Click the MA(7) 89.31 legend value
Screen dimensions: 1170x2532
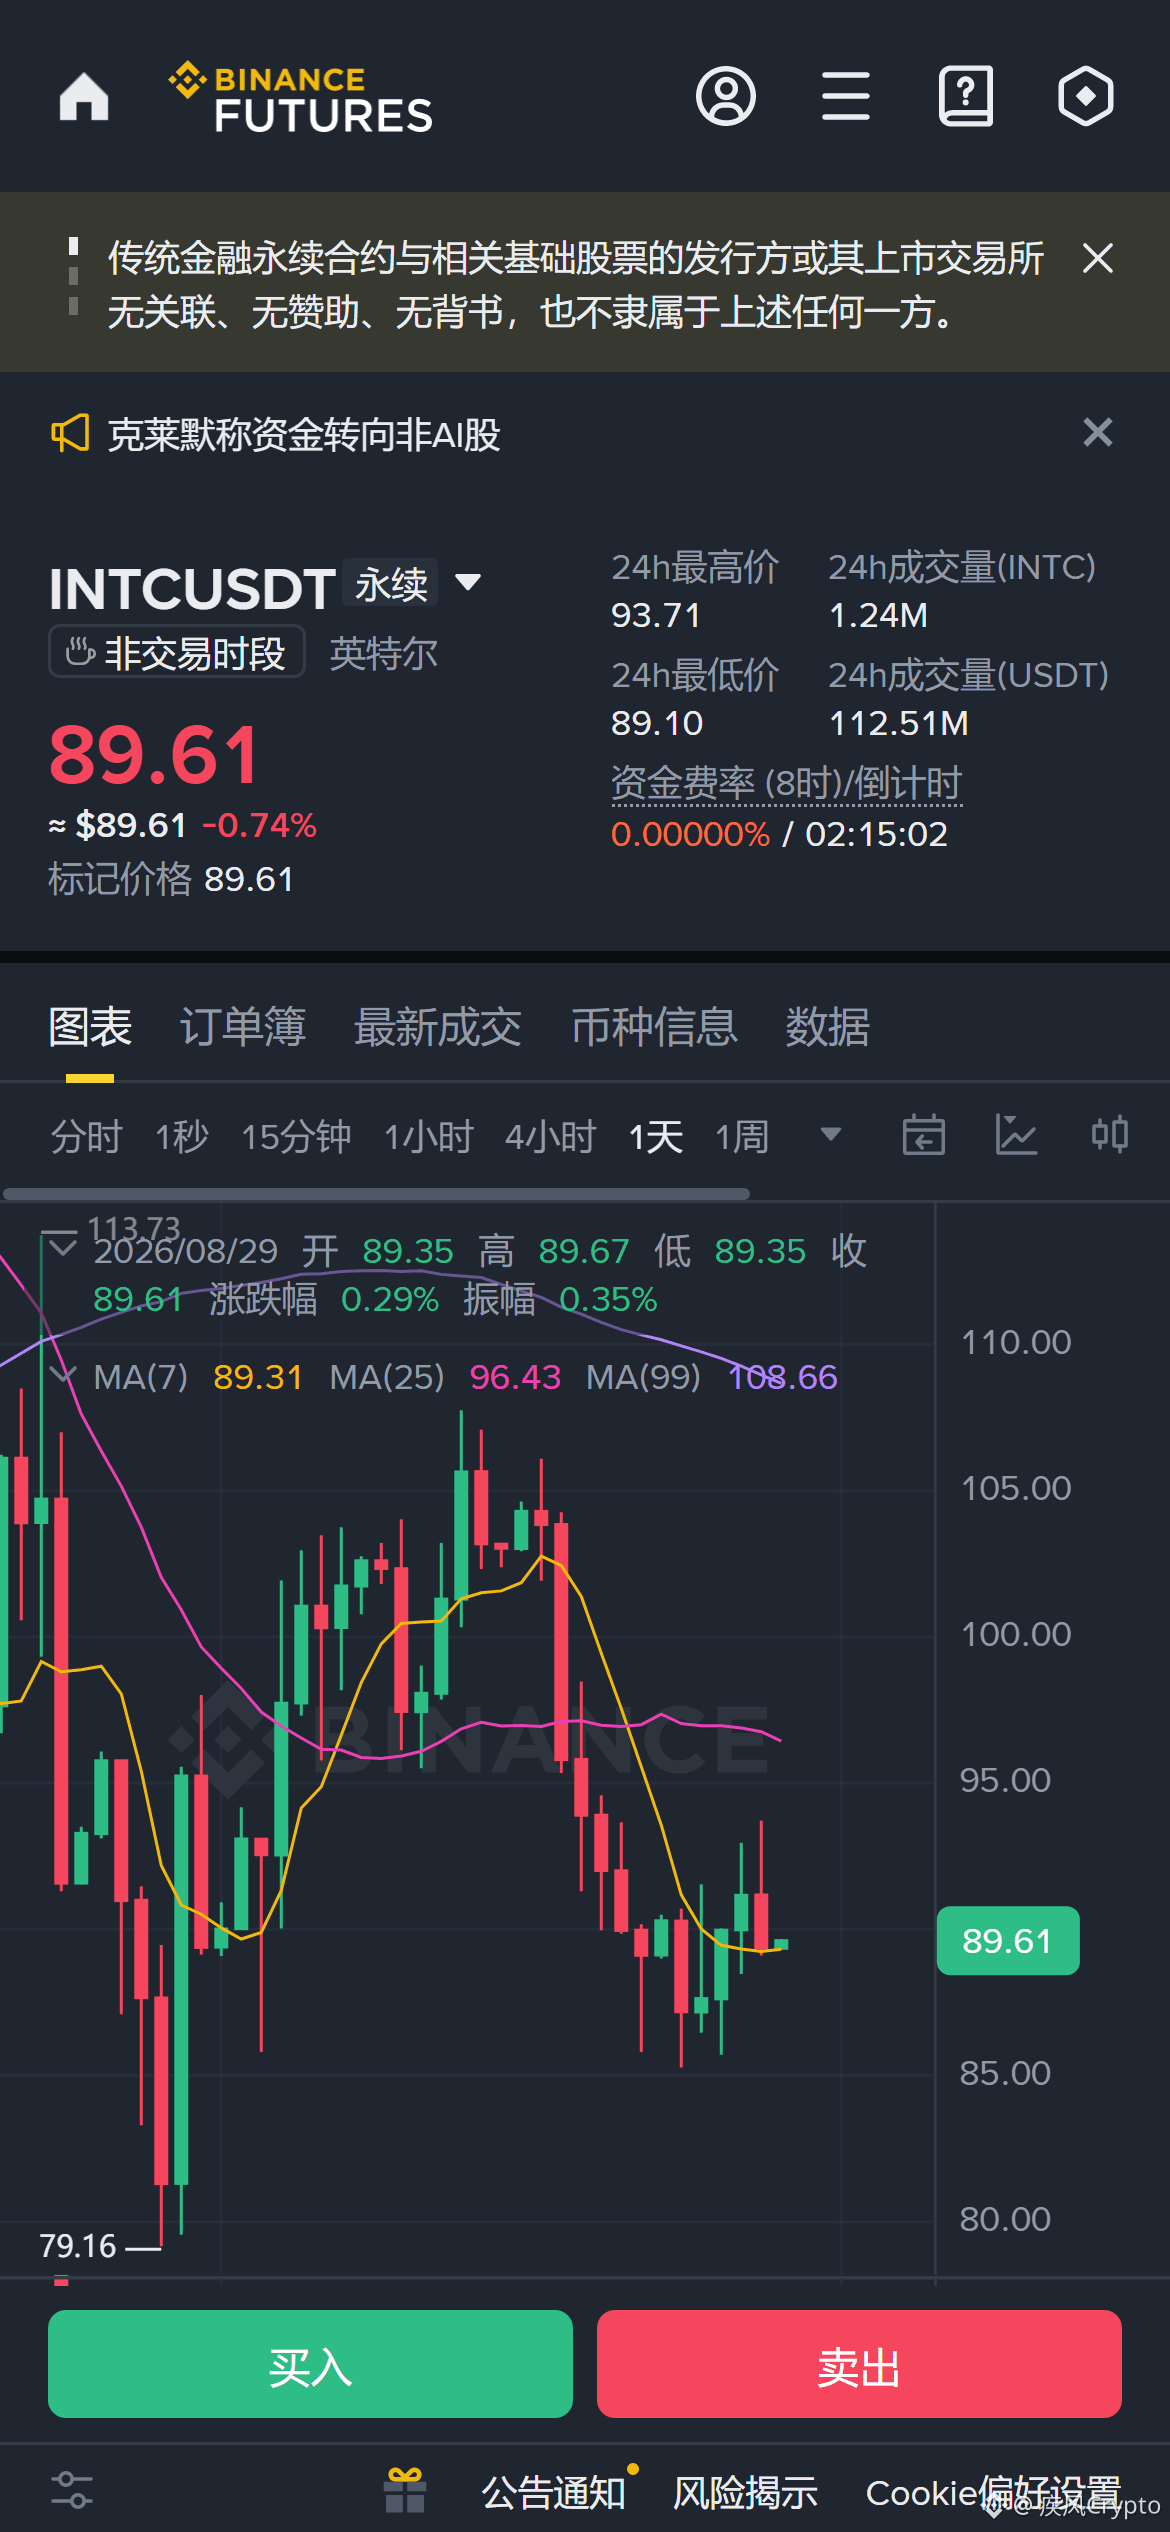pos(258,1377)
